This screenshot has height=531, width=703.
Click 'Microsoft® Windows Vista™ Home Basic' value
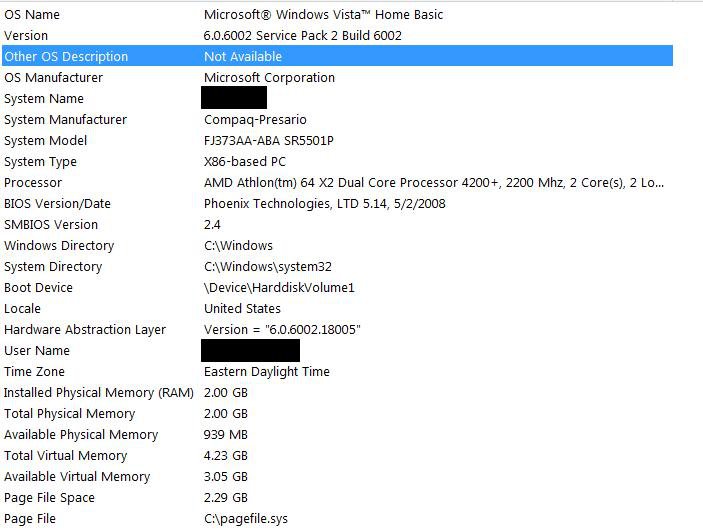click(323, 14)
